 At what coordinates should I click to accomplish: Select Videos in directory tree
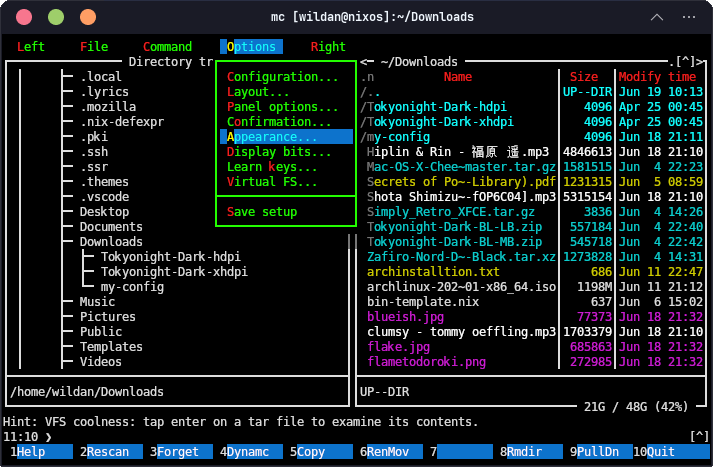(x=101, y=362)
